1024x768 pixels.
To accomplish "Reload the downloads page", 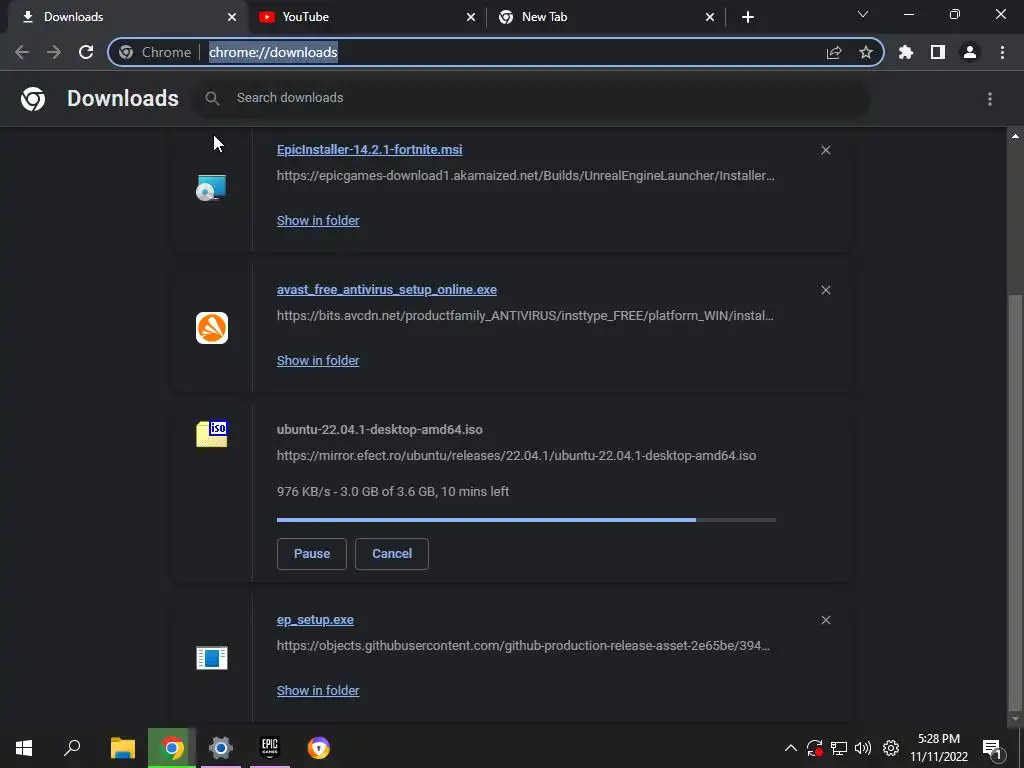I will (x=86, y=52).
